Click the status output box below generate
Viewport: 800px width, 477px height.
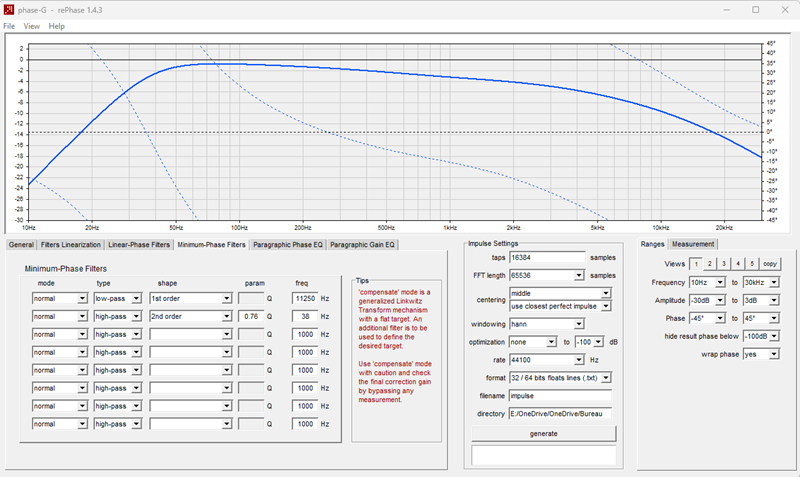[543, 455]
